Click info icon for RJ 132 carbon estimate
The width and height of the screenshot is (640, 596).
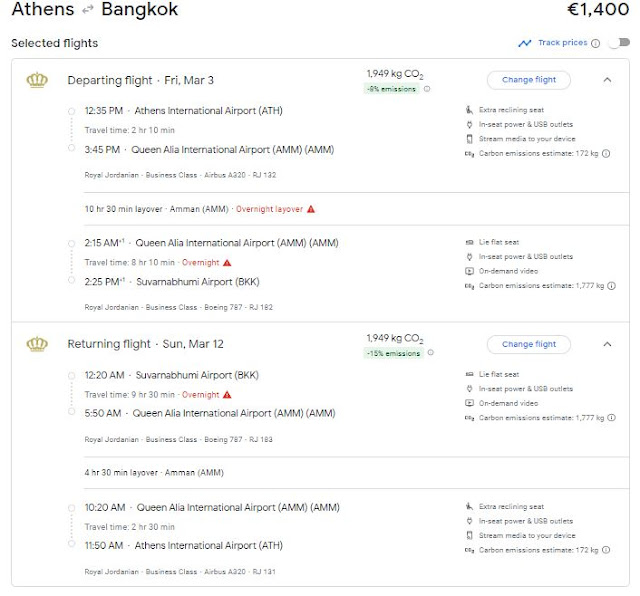(606, 153)
